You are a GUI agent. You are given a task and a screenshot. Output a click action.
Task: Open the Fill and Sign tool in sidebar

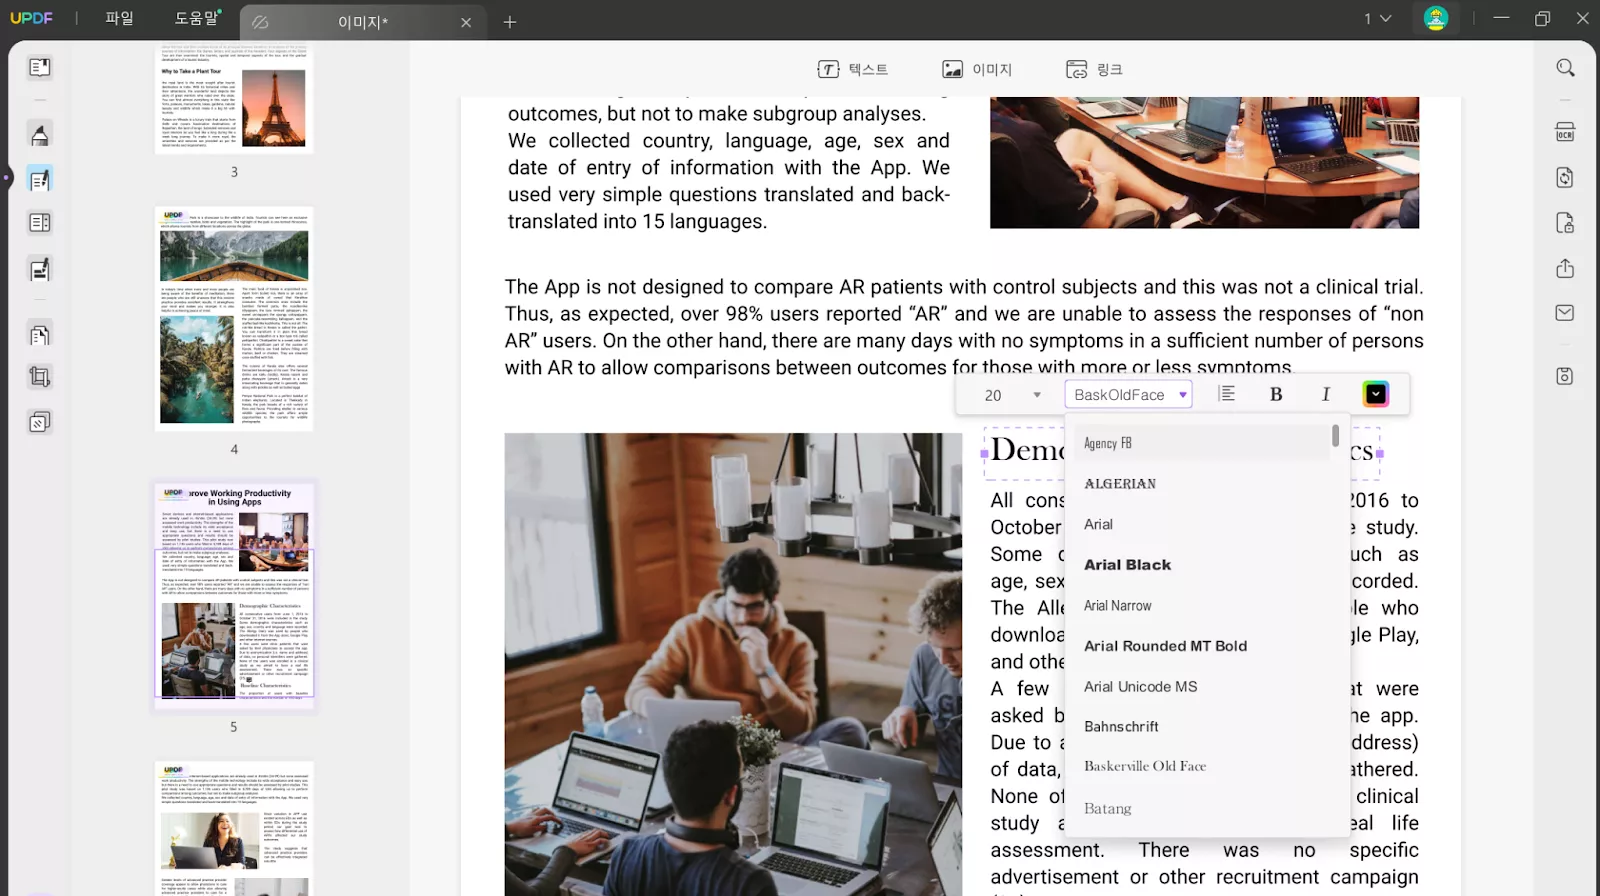tap(40, 269)
